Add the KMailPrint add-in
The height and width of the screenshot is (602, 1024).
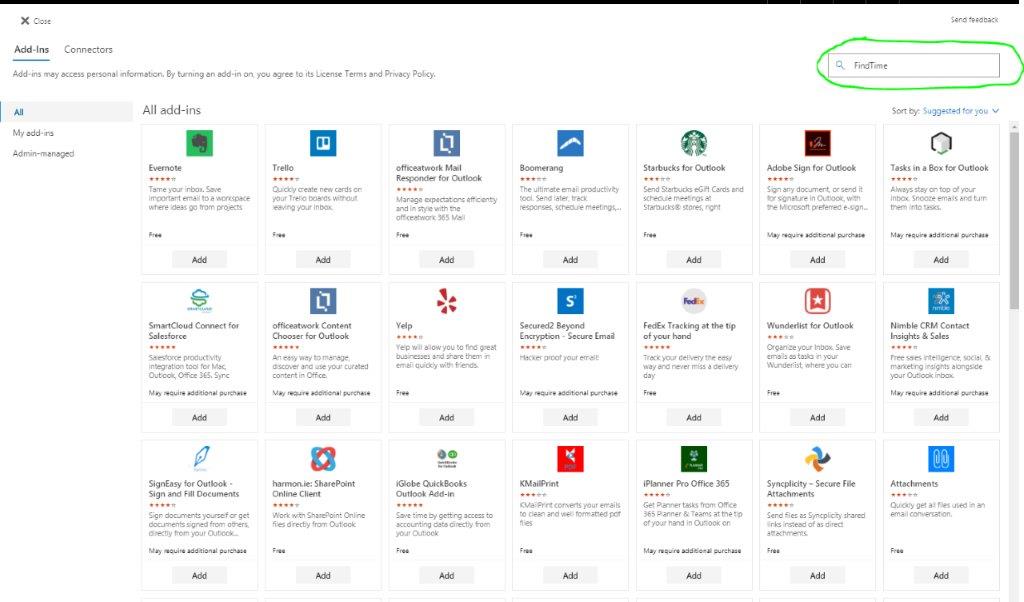pyautogui.click(x=570, y=576)
